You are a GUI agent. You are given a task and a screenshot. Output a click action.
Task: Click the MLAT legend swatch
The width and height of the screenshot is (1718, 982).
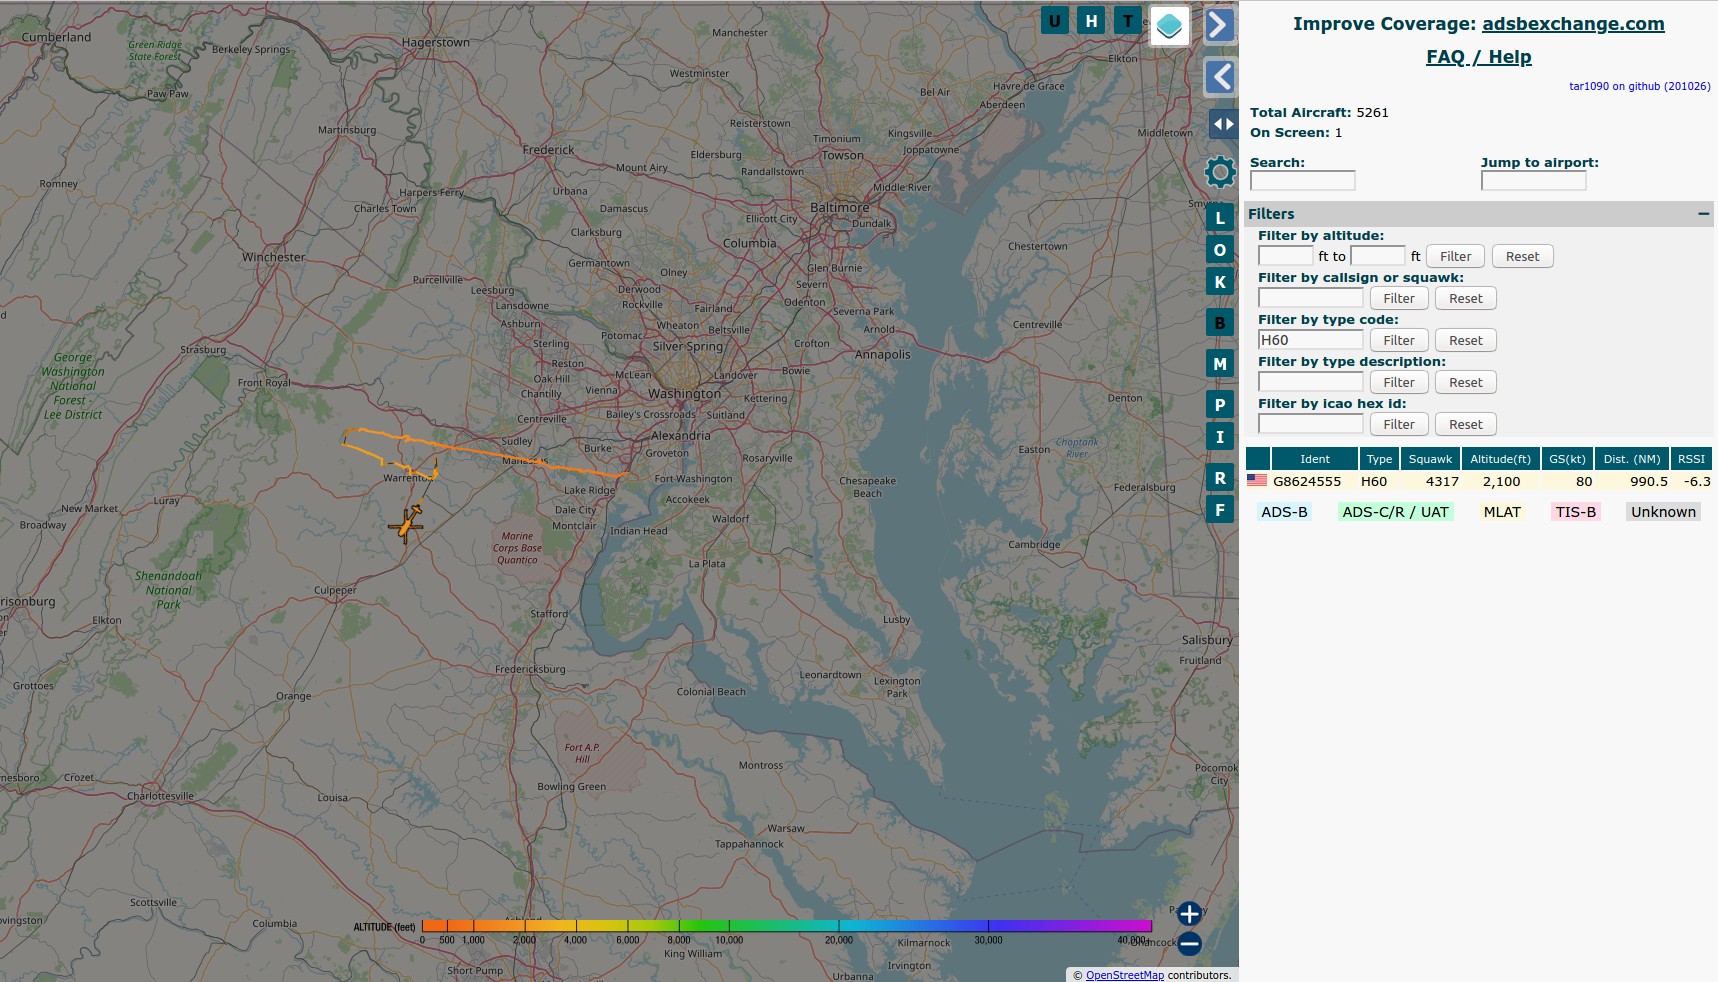(x=1502, y=512)
